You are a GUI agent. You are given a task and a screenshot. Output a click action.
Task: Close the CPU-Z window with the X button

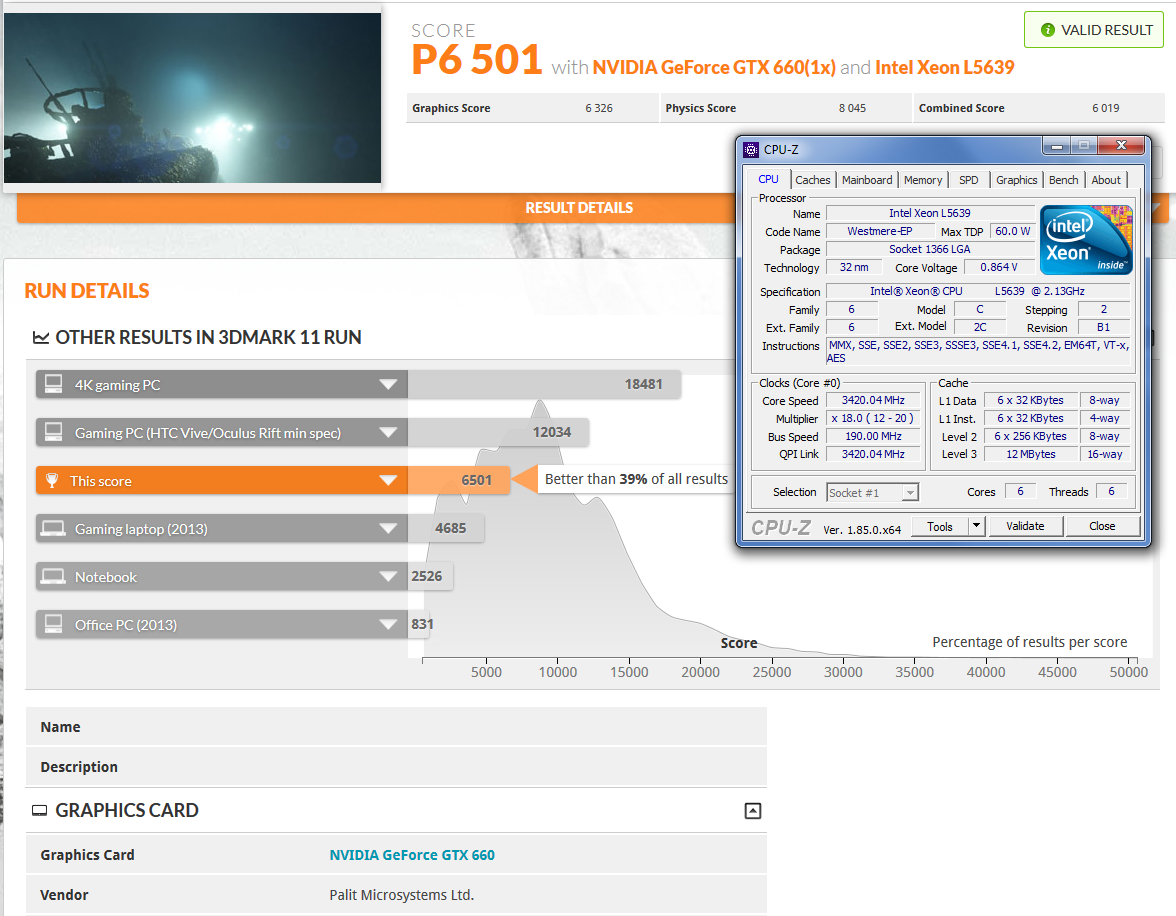[x=1121, y=146]
